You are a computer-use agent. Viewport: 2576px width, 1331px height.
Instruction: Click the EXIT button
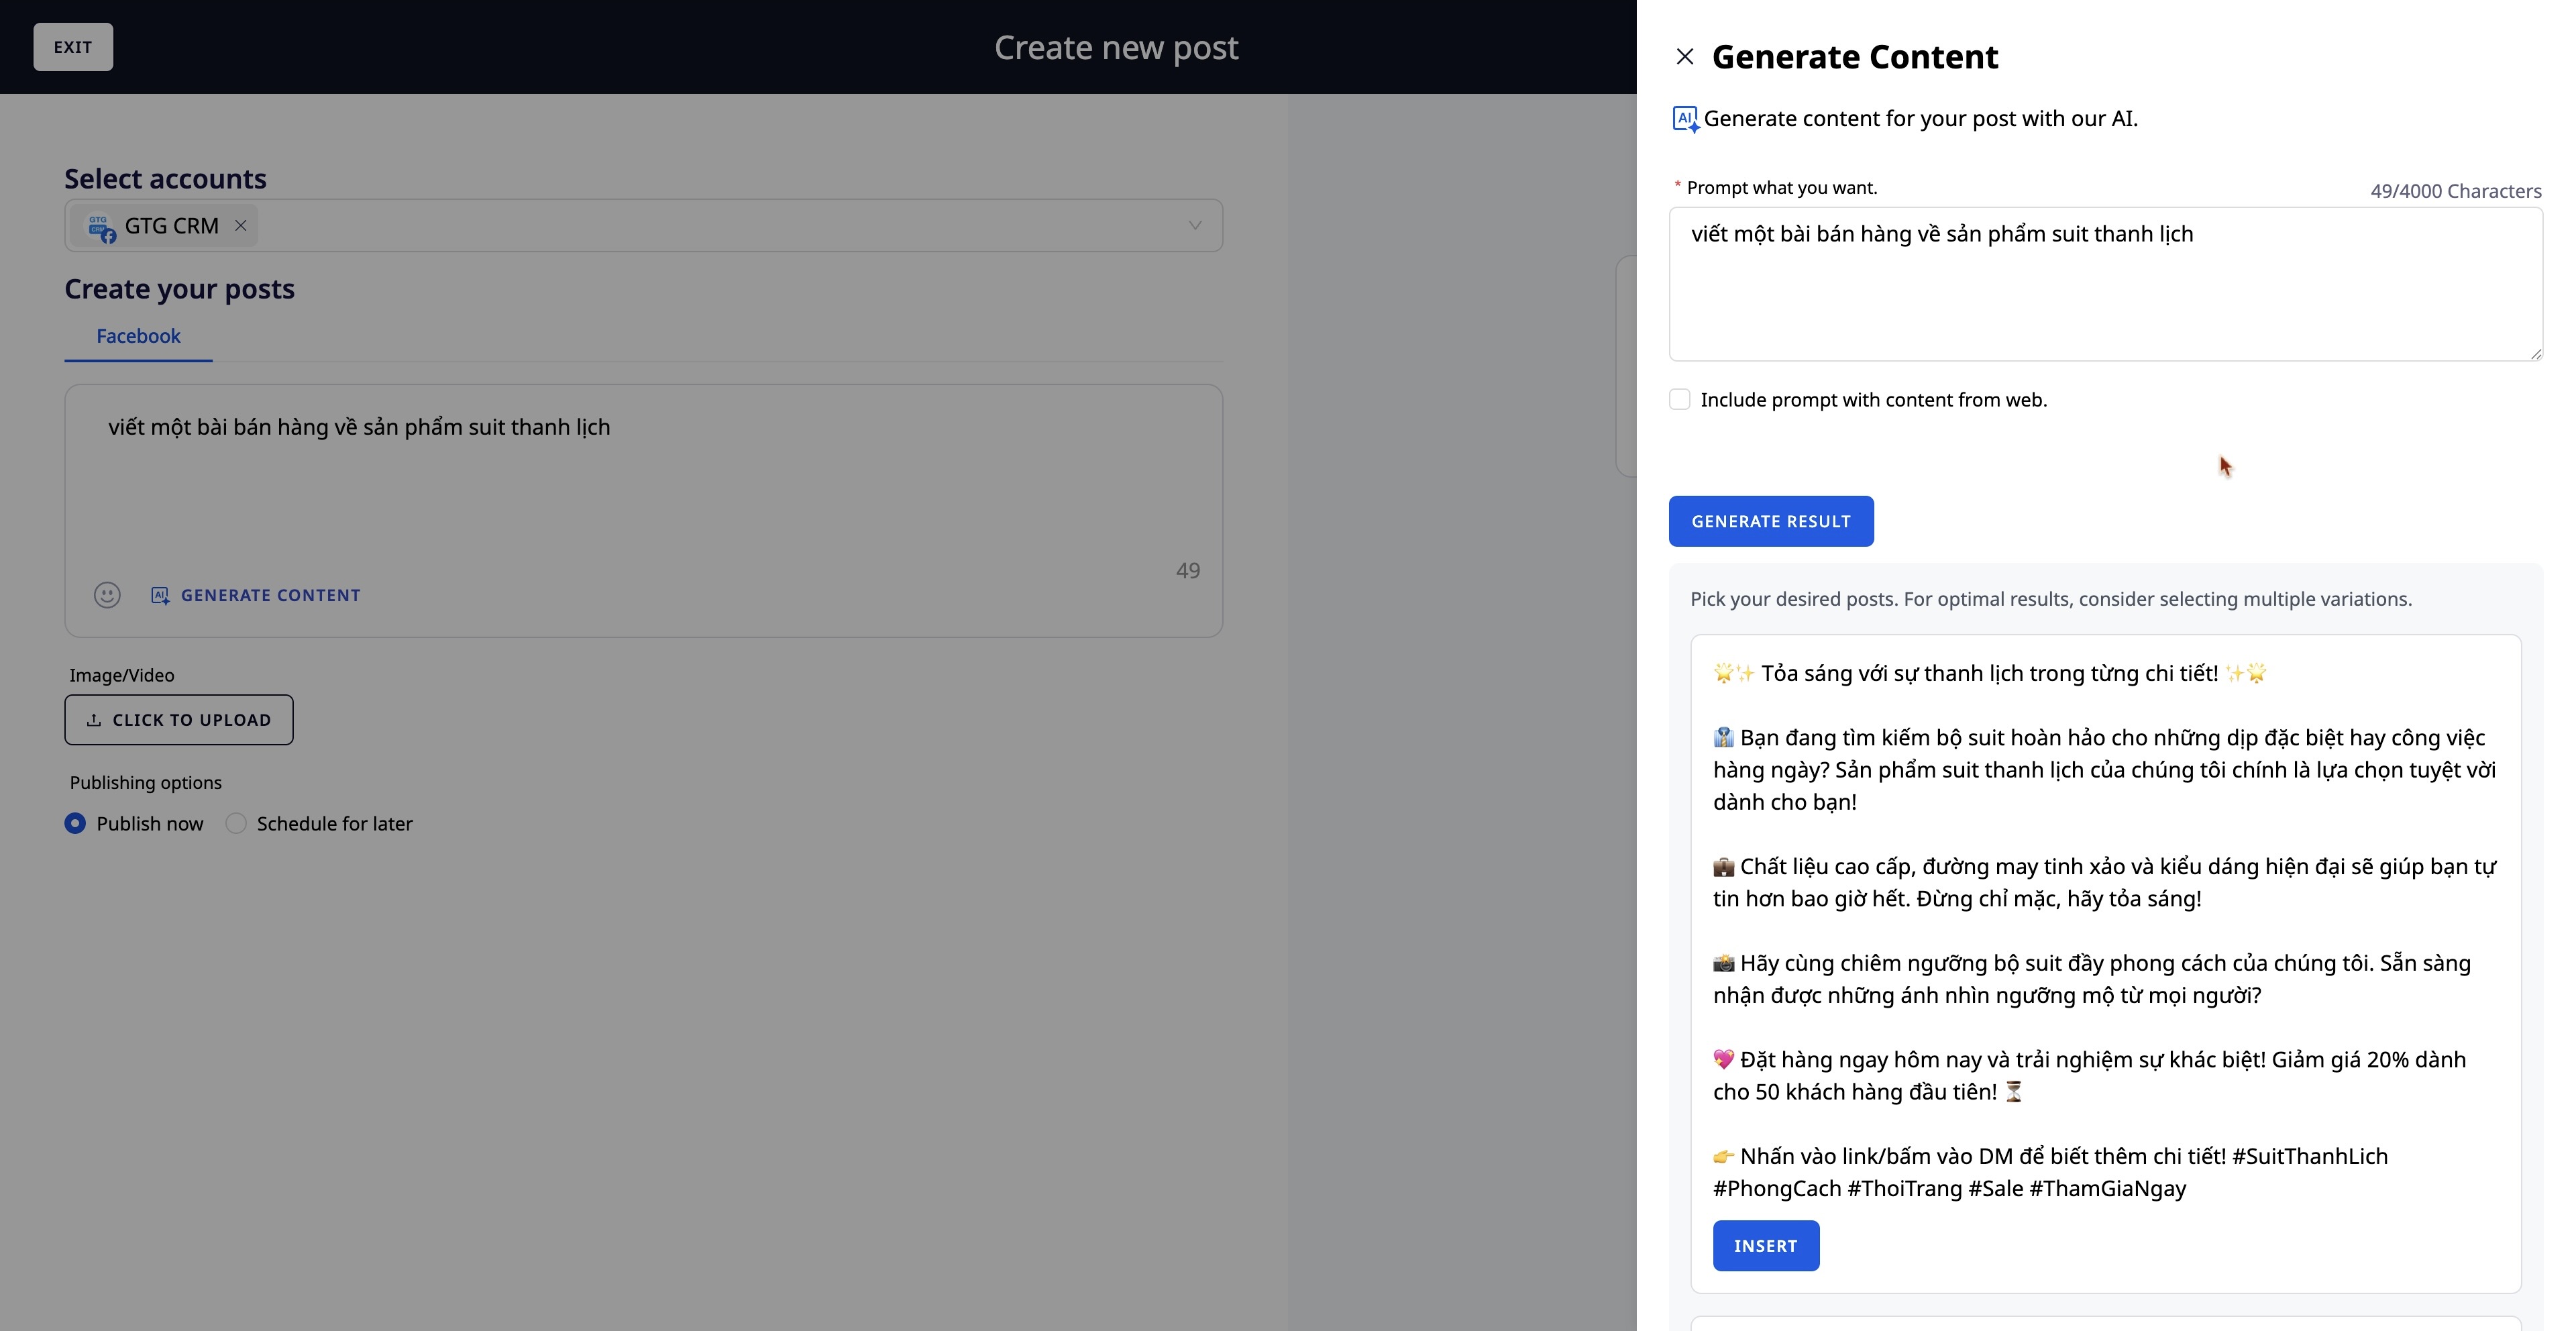pos(73,47)
